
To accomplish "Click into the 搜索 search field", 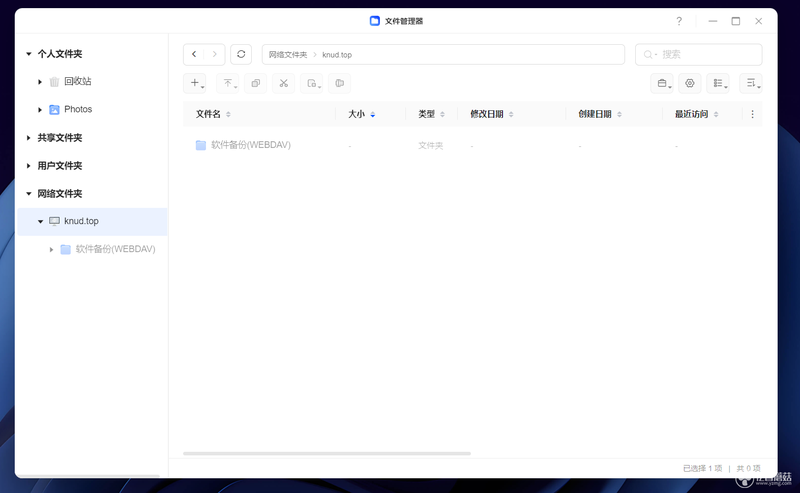I will point(698,55).
